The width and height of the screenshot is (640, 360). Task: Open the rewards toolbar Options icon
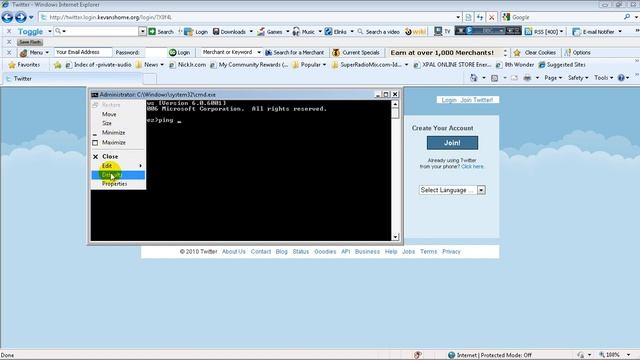pos(567,53)
